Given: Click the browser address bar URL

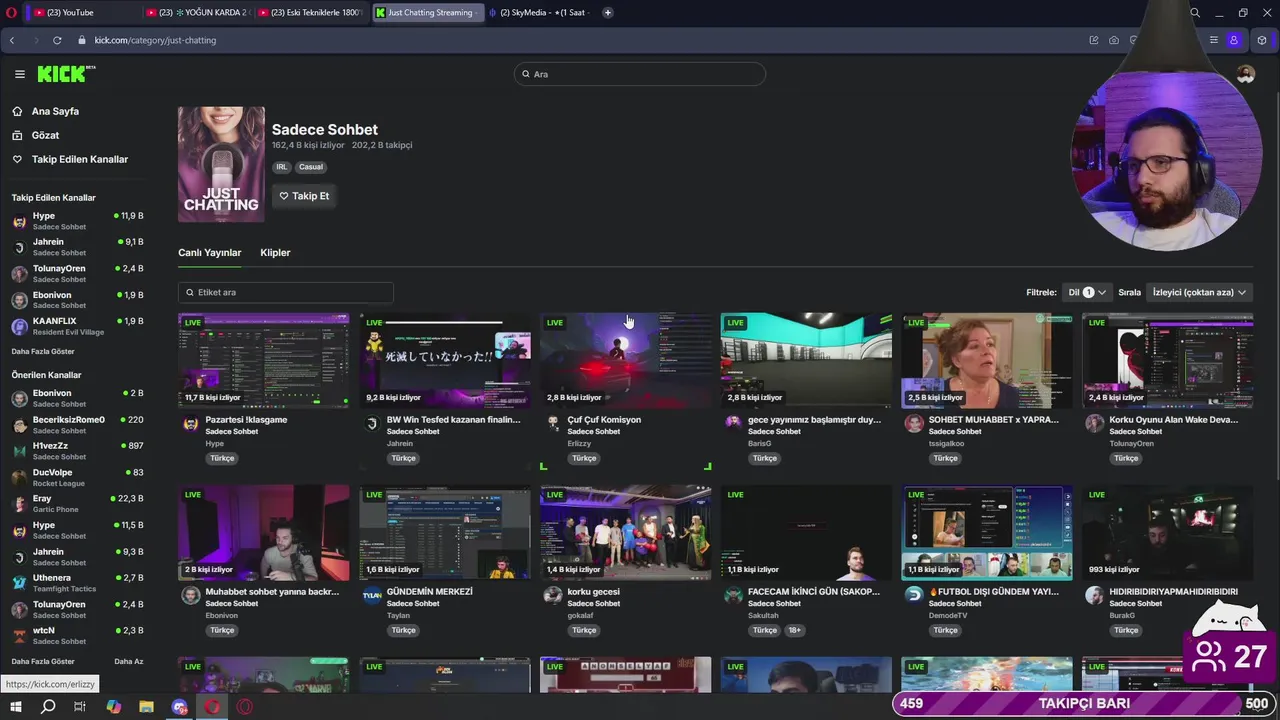Looking at the screenshot, I should (x=155, y=40).
